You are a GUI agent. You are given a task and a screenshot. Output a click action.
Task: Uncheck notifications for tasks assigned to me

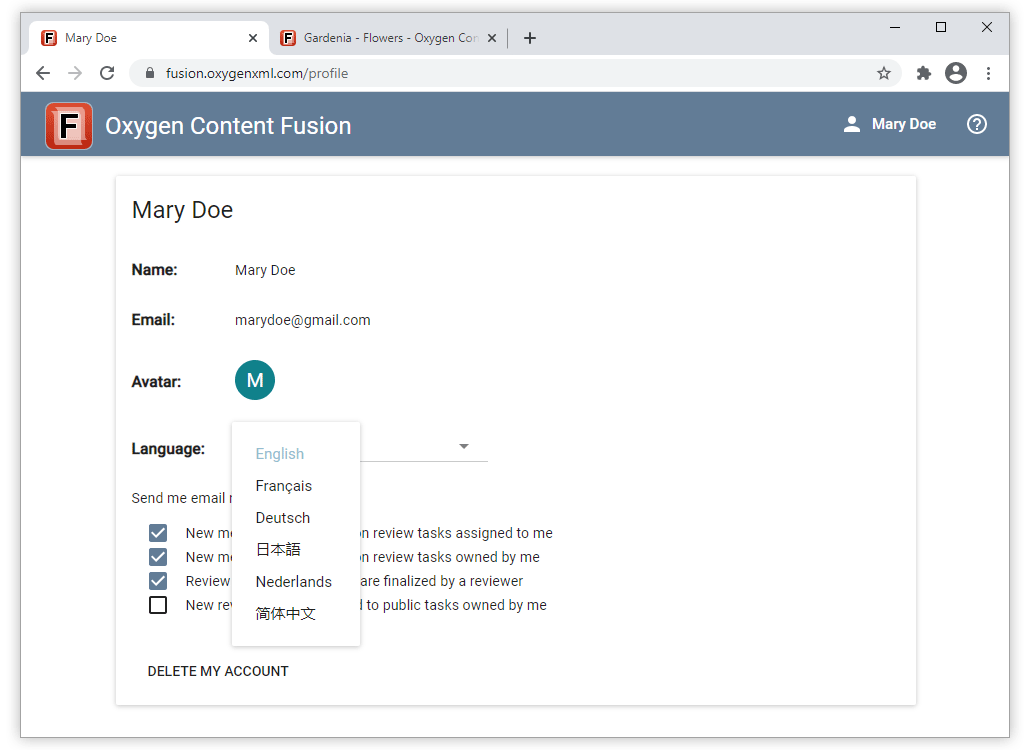pyautogui.click(x=158, y=533)
